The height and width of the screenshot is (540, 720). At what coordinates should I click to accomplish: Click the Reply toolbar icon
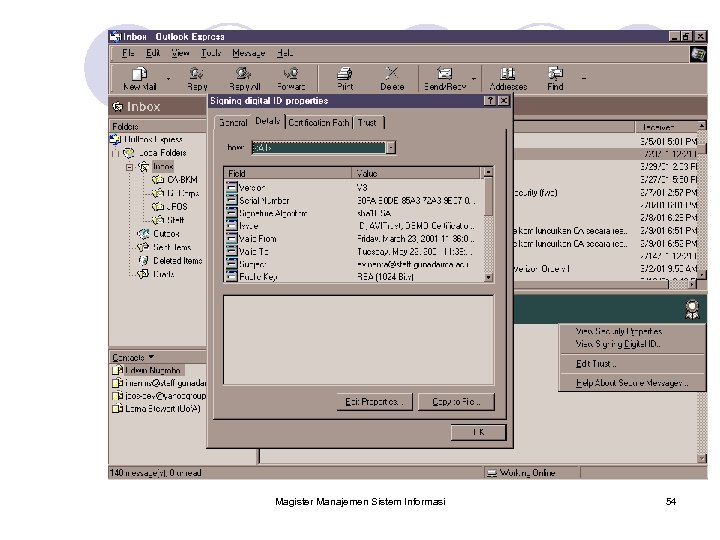click(x=197, y=79)
